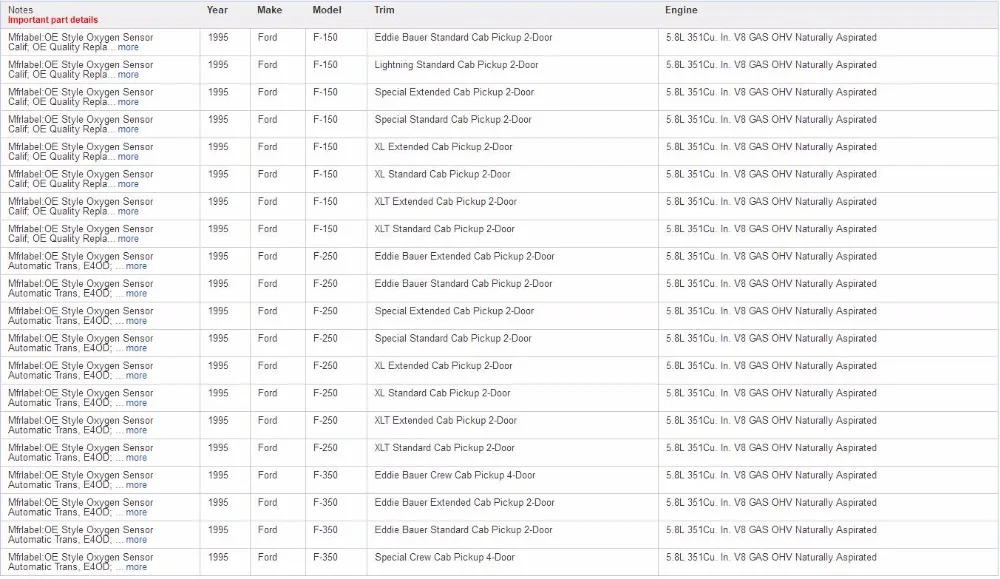The height and width of the screenshot is (579, 1000).
Task: Expand notes for F-350 Eddie Bauer Standard Cab
Action: 136,541
